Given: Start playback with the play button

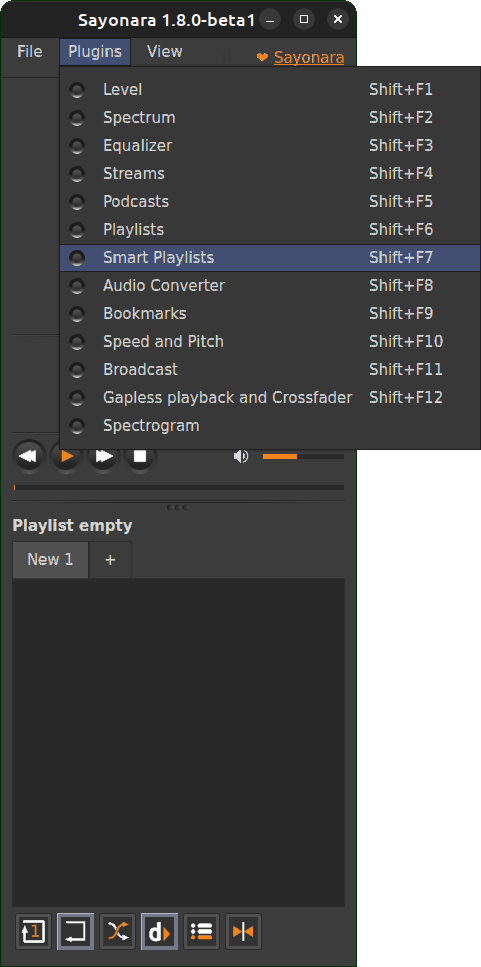Looking at the screenshot, I should (x=67, y=457).
